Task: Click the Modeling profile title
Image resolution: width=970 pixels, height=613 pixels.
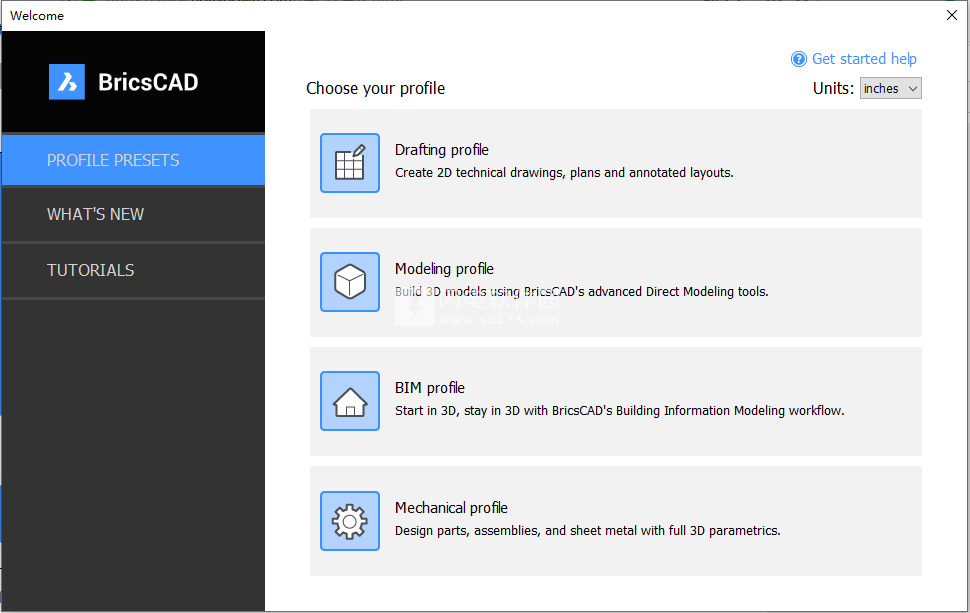Action: [444, 268]
